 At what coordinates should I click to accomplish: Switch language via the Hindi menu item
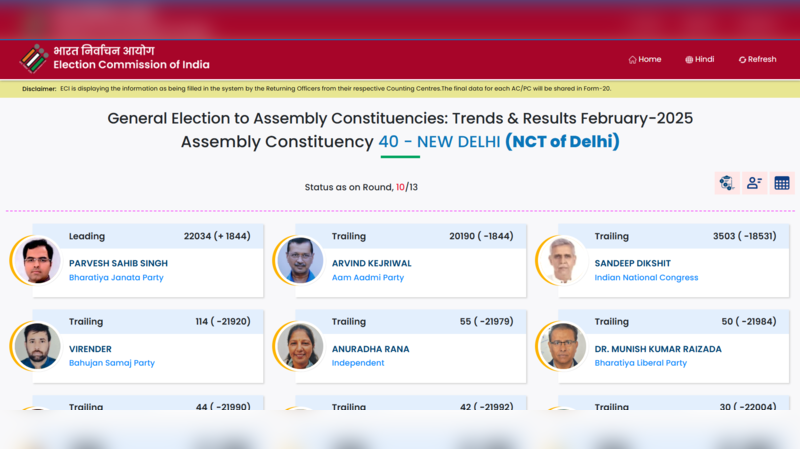(x=704, y=60)
